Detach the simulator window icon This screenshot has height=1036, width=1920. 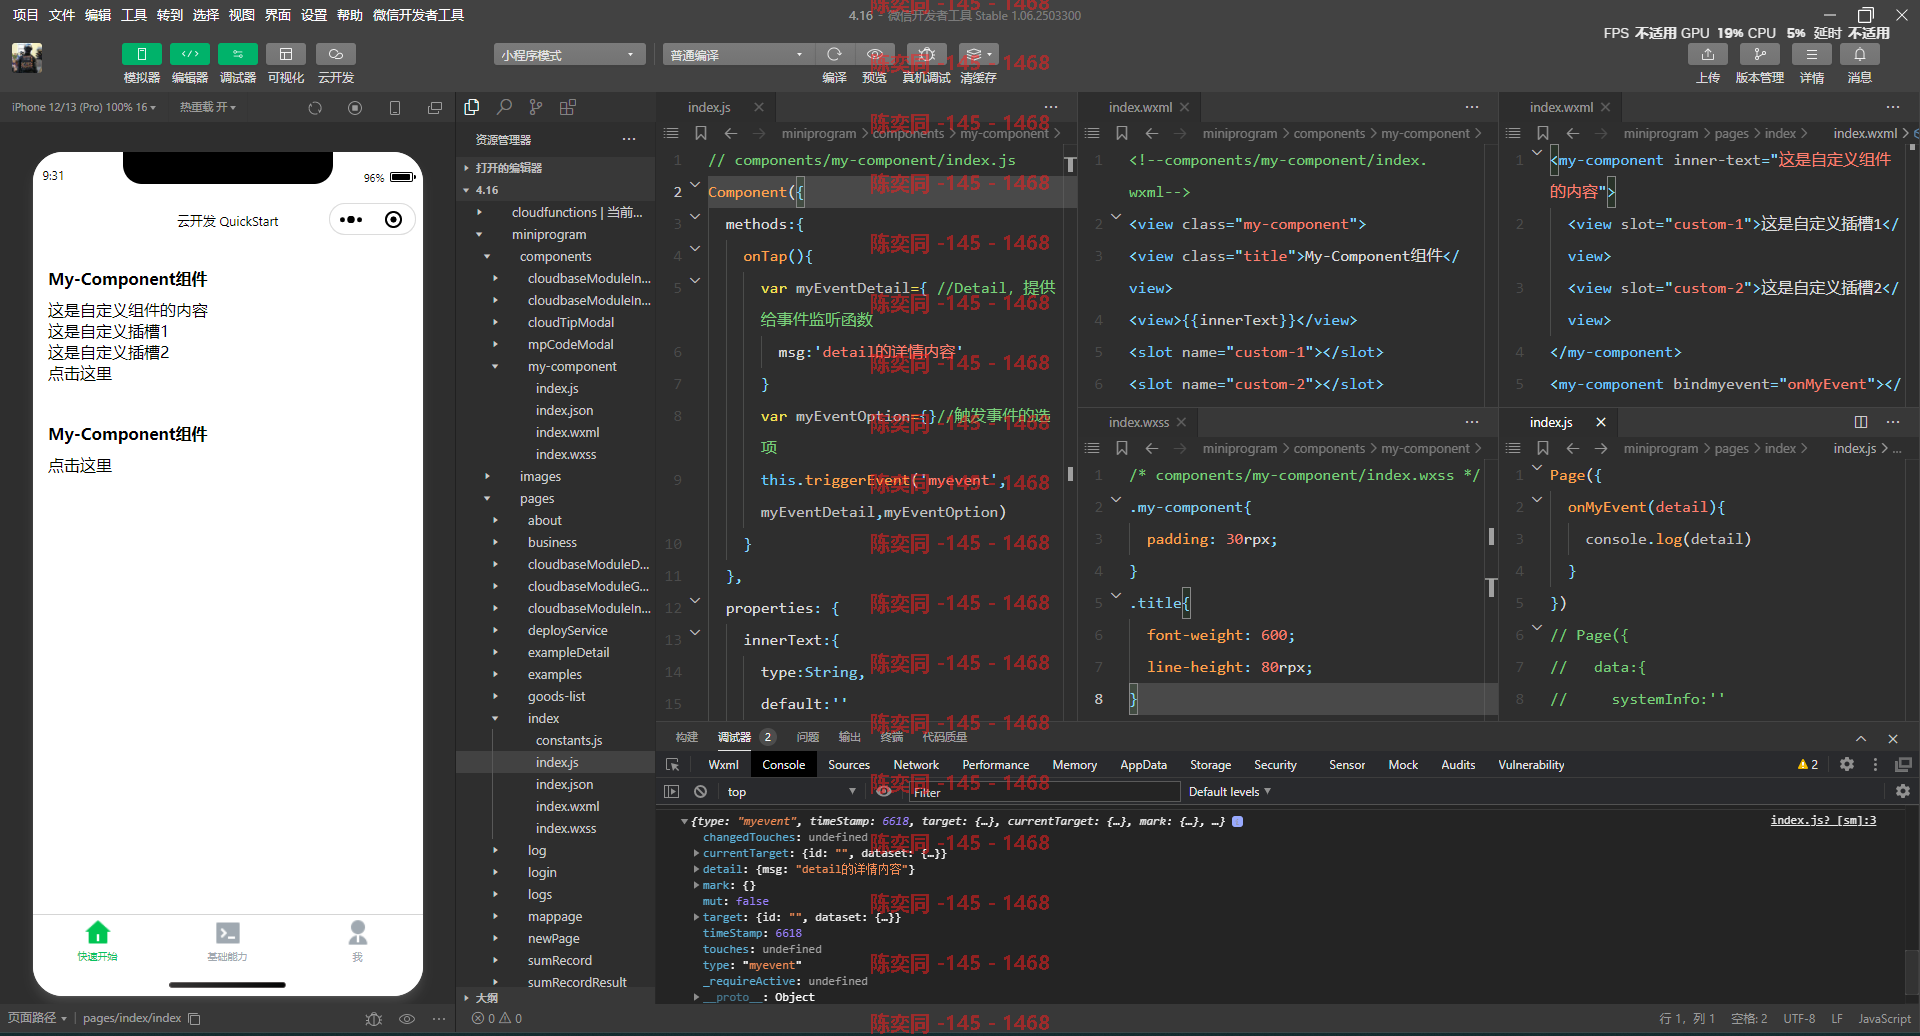tap(435, 108)
